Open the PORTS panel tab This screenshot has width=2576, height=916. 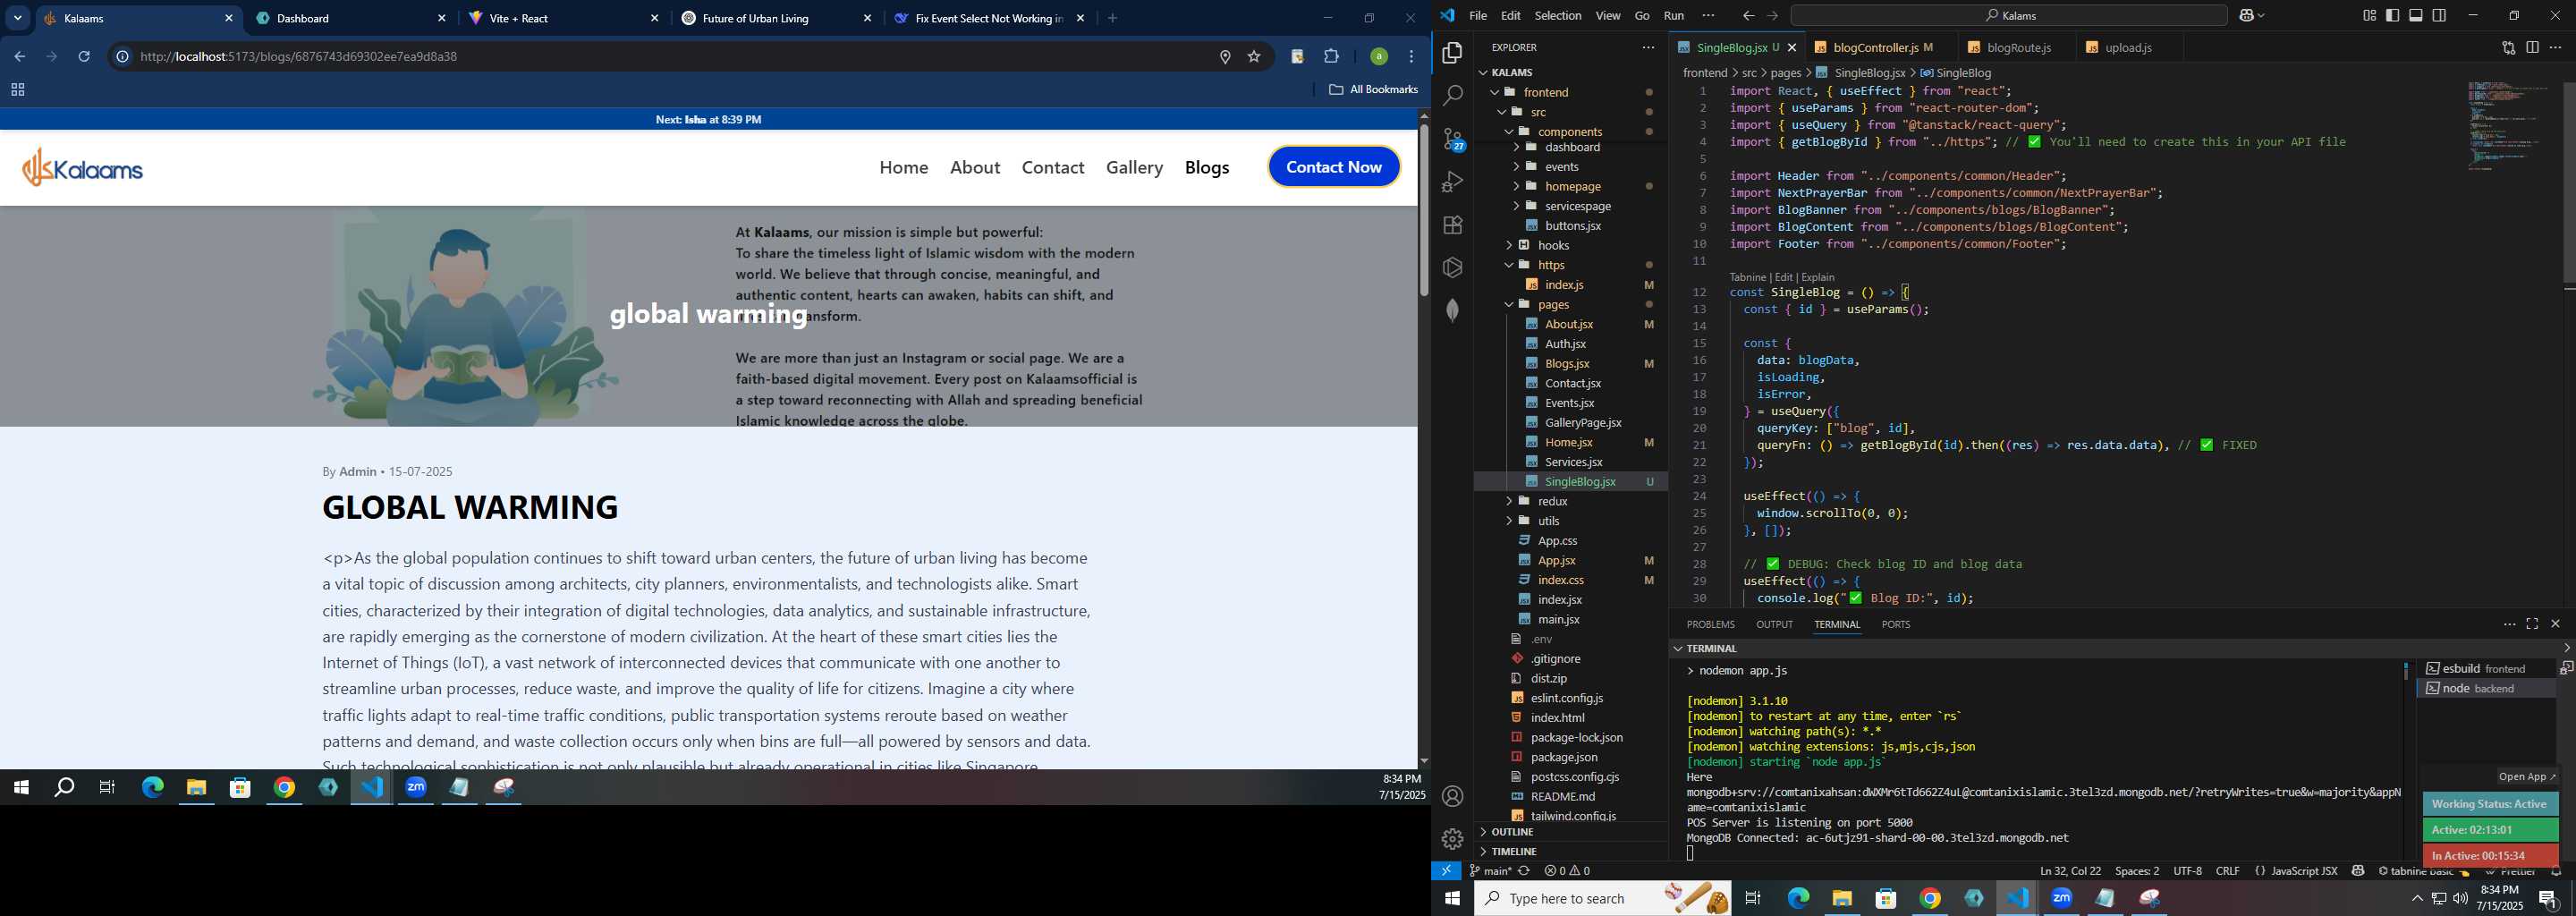coord(1895,624)
